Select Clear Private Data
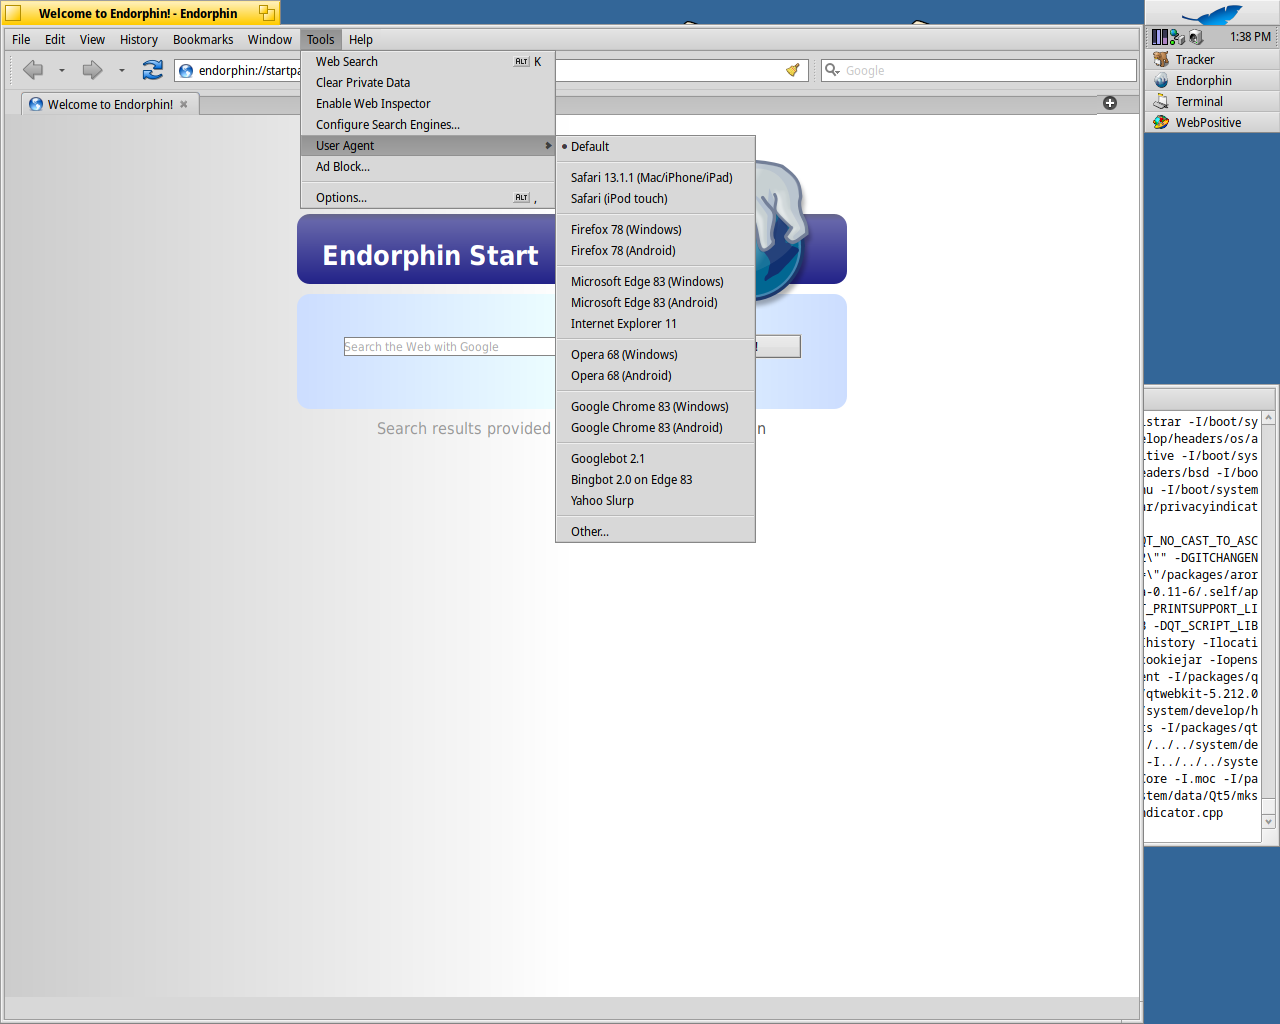Viewport: 1280px width, 1024px height. click(x=428, y=83)
